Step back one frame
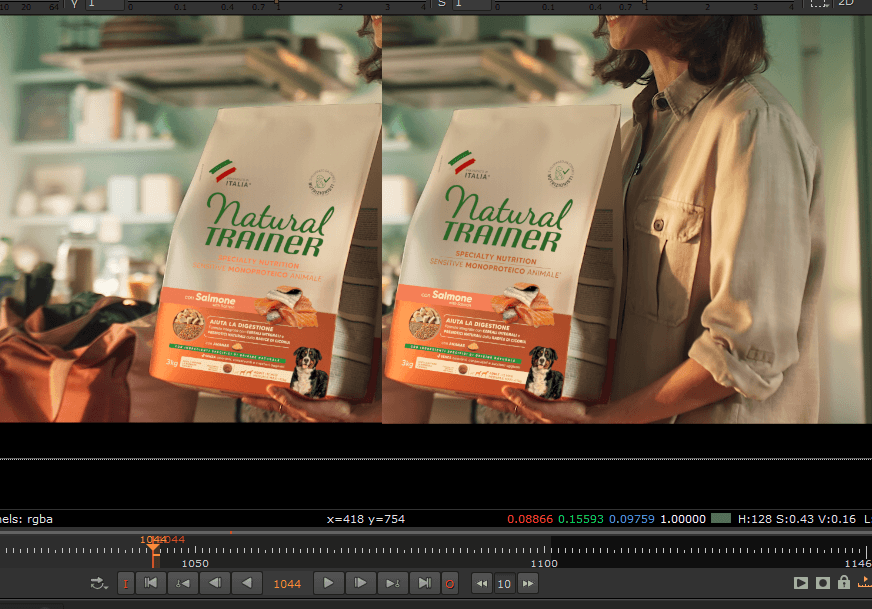The height and width of the screenshot is (609, 872). pos(215,583)
